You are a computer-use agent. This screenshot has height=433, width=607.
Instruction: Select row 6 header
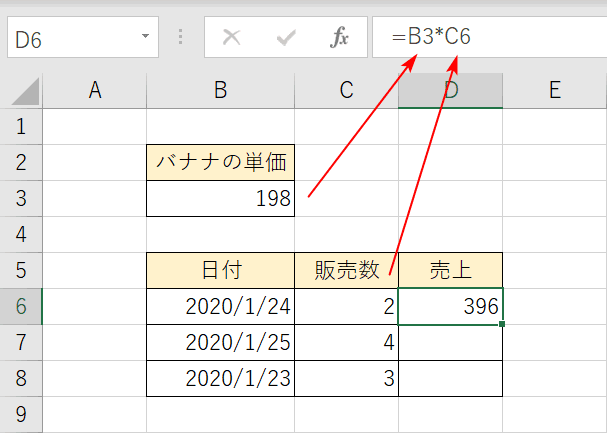(x=21, y=306)
